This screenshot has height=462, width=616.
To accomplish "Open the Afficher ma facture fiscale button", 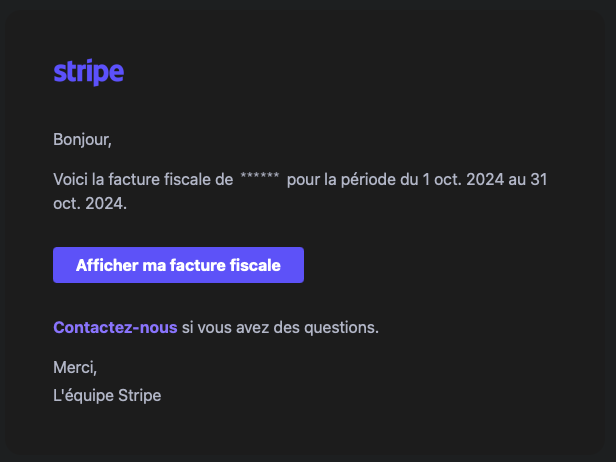I will [x=178, y=265].
